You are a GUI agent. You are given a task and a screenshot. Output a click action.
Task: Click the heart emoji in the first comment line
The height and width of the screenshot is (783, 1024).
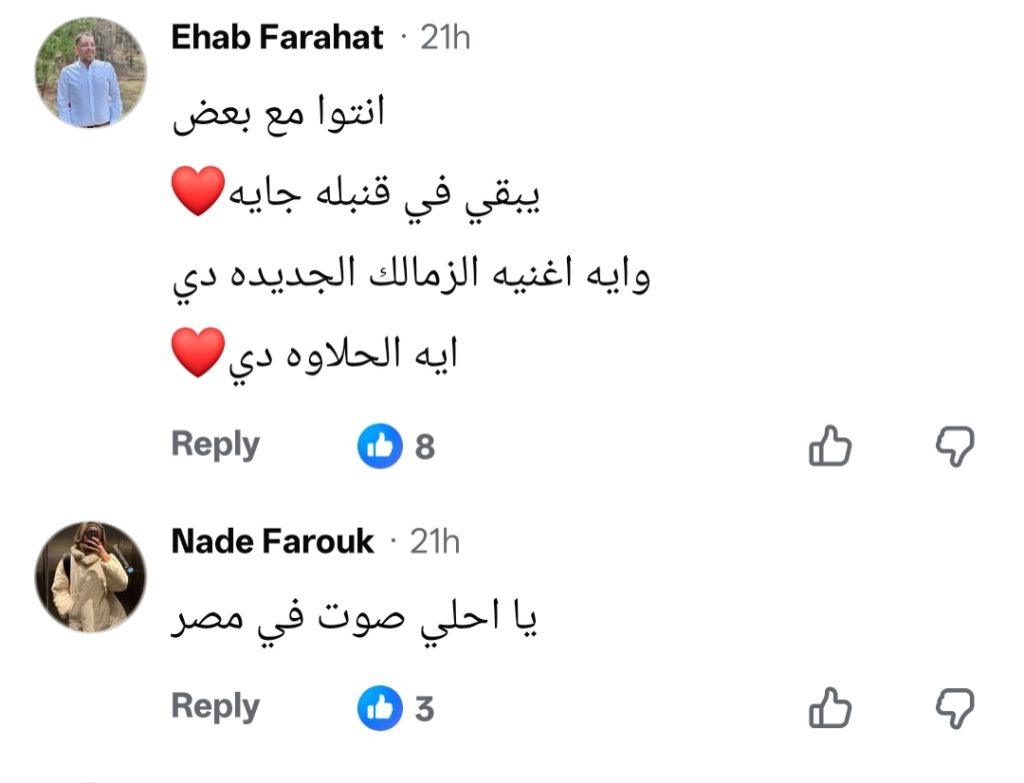(196, 191)
